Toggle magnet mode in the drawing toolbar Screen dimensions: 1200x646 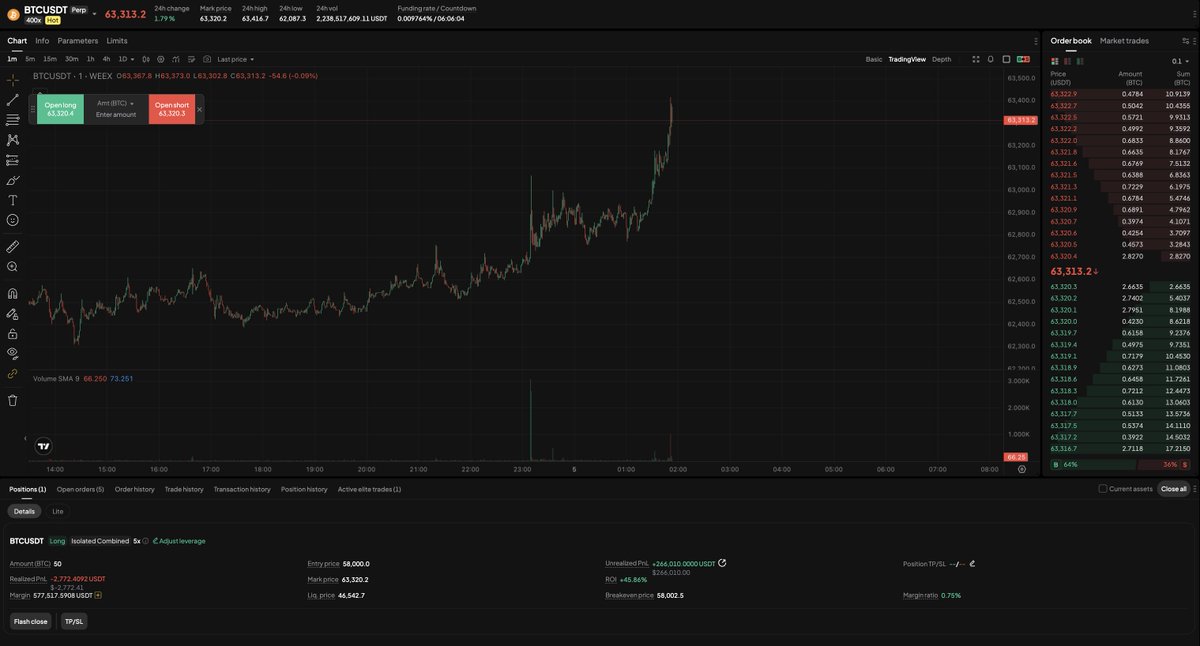[x=12, y=294]
